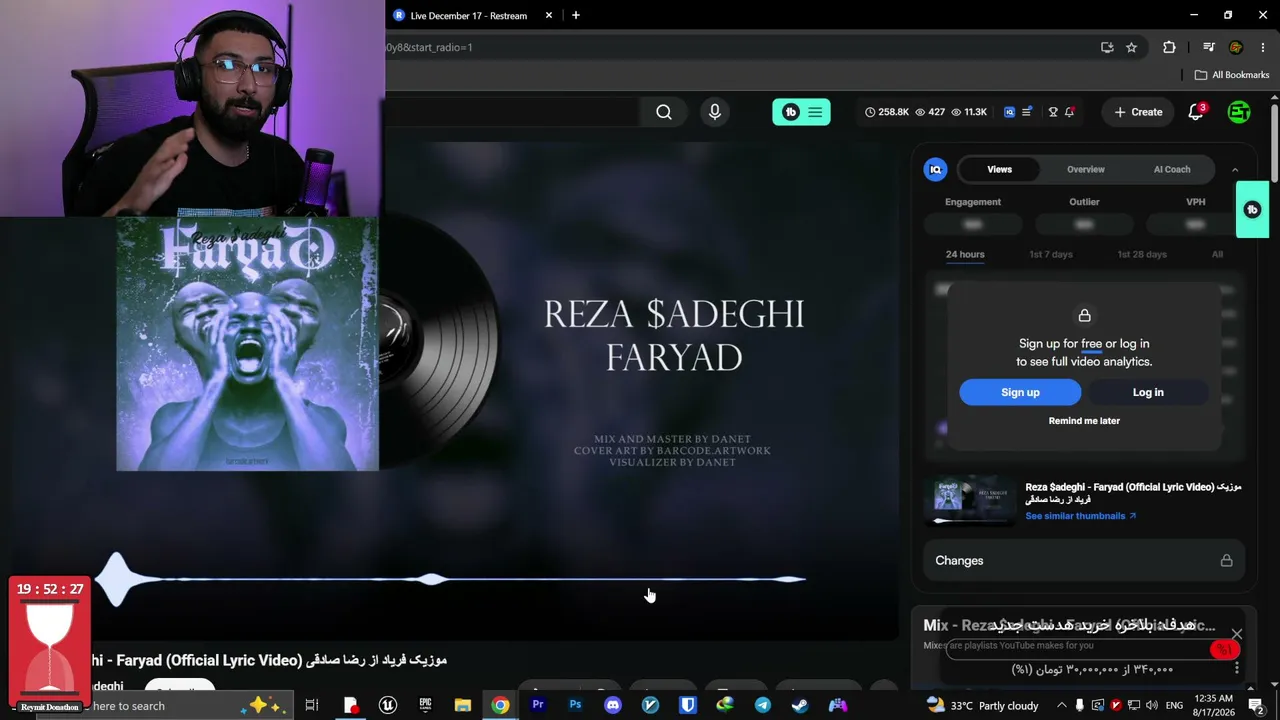Expand the locked Changes section
Screen dimensions: 1280x720
coord(1084,561)
